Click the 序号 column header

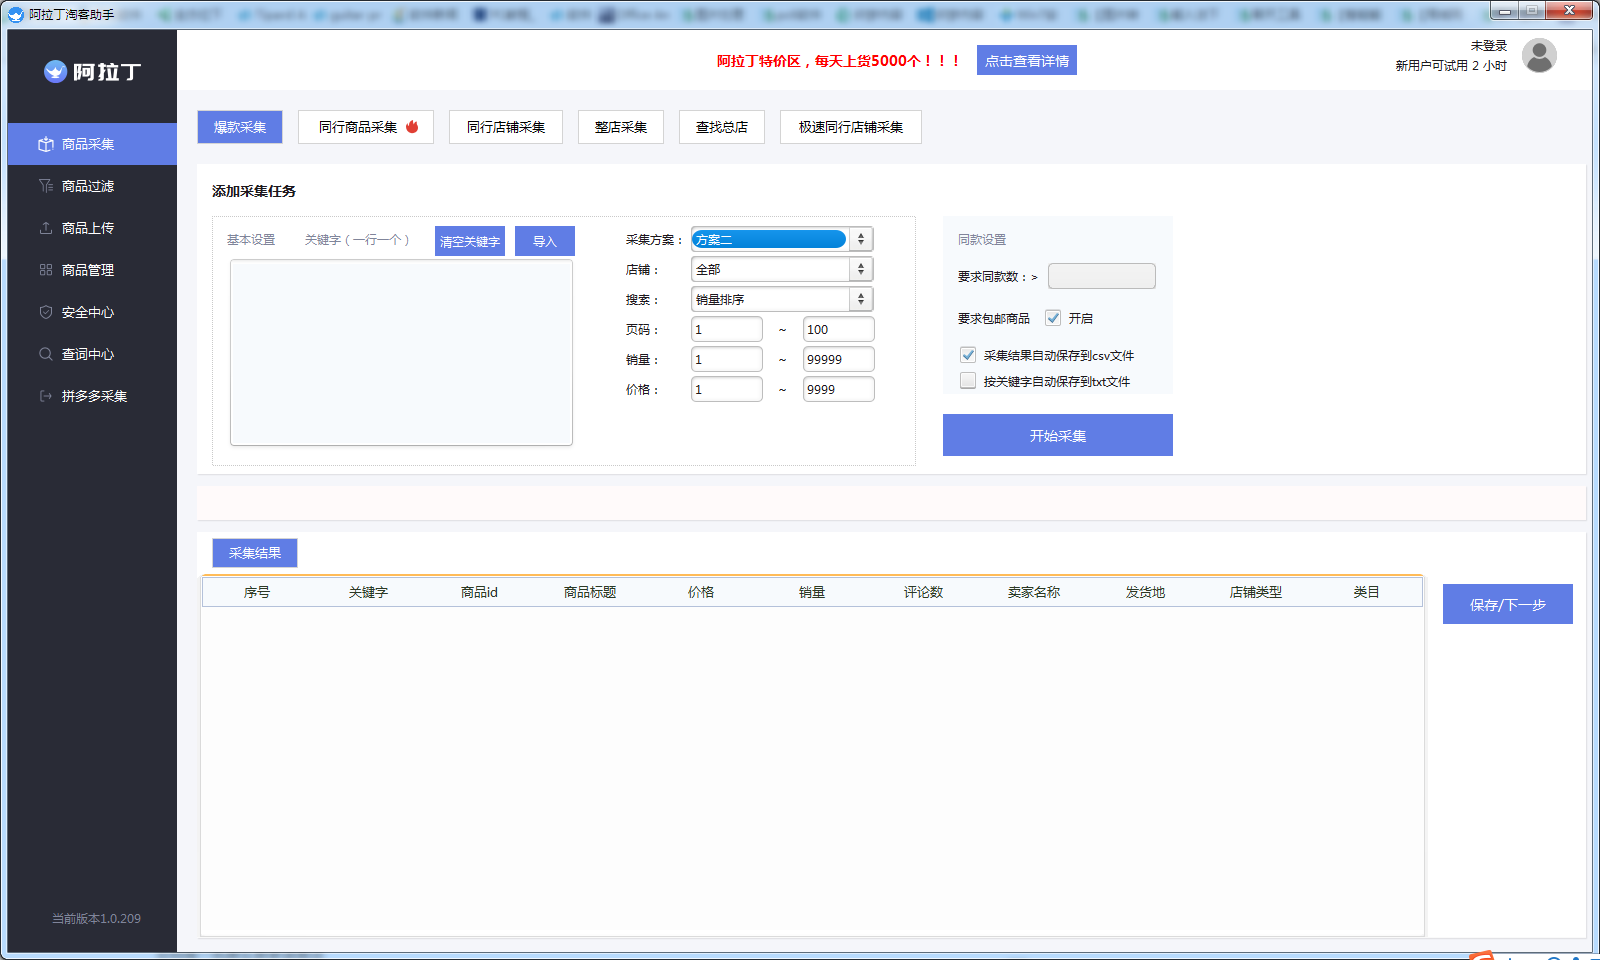[257, 592]
